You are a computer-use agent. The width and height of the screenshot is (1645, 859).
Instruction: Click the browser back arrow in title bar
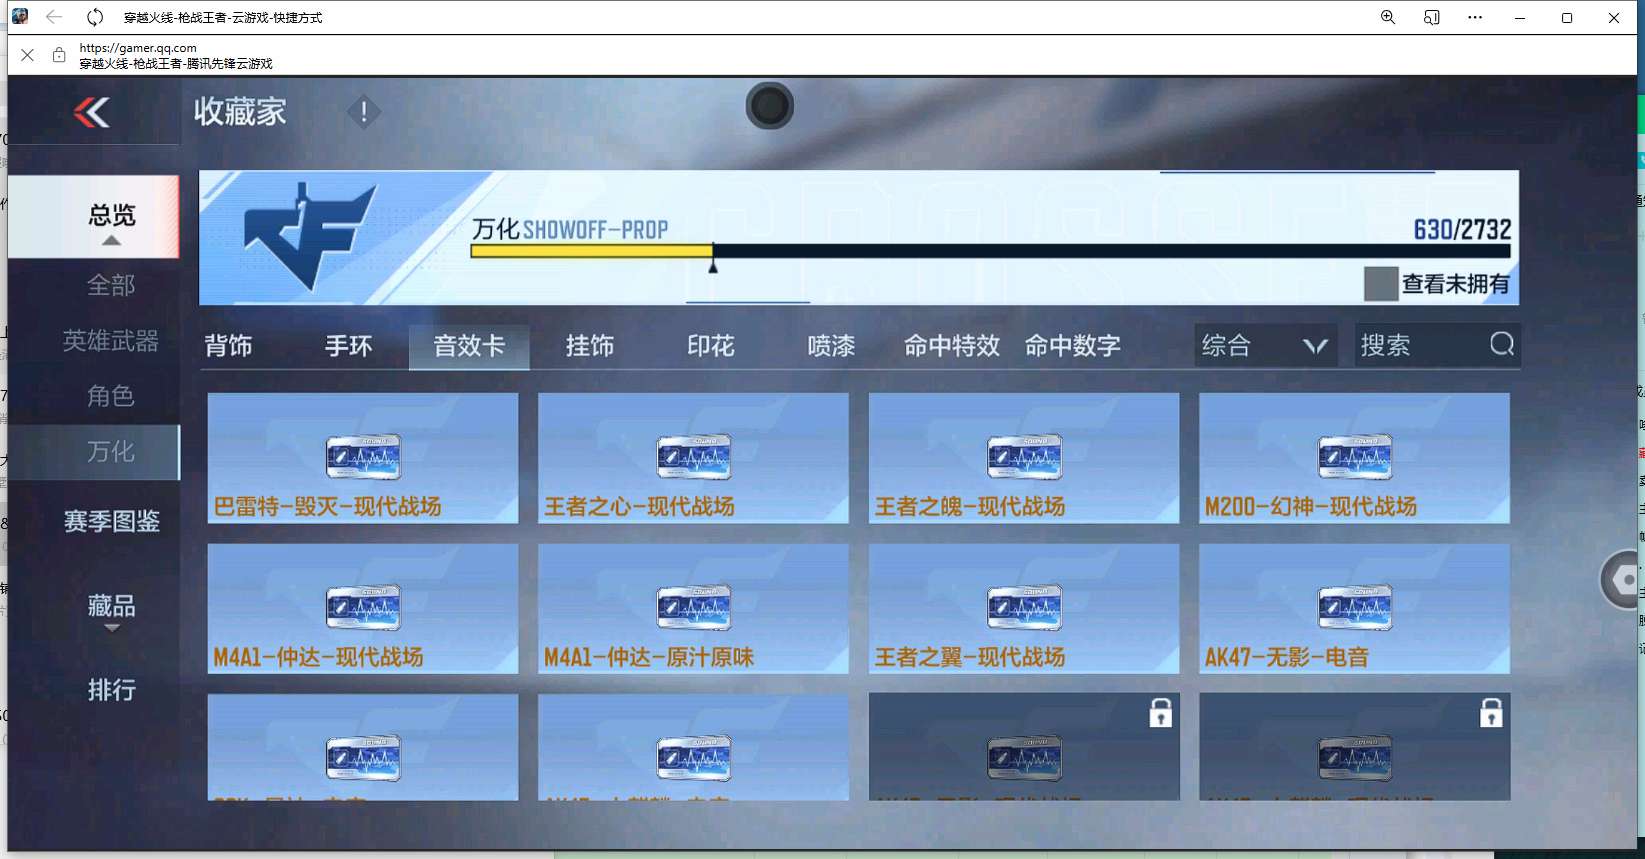click(54, 17)
